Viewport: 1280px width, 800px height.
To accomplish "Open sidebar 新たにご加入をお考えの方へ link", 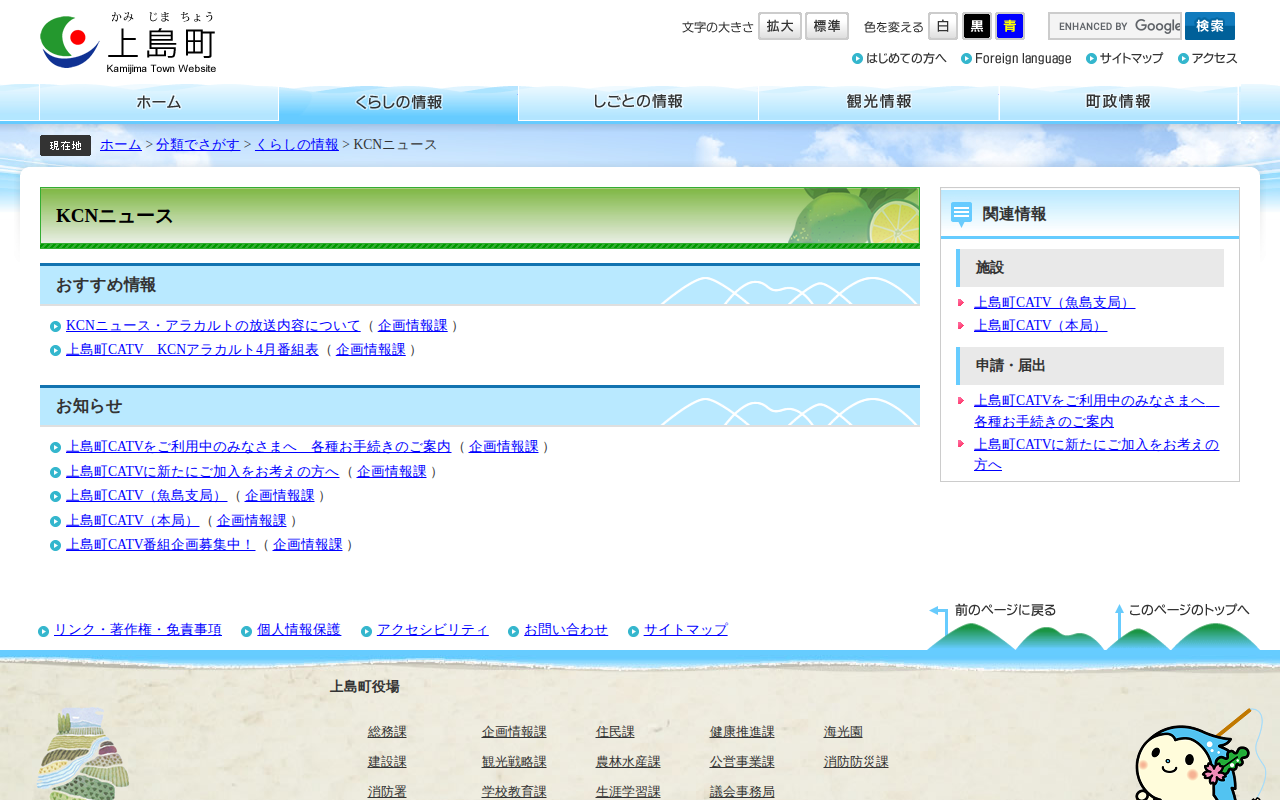I will click(1097, 455).
